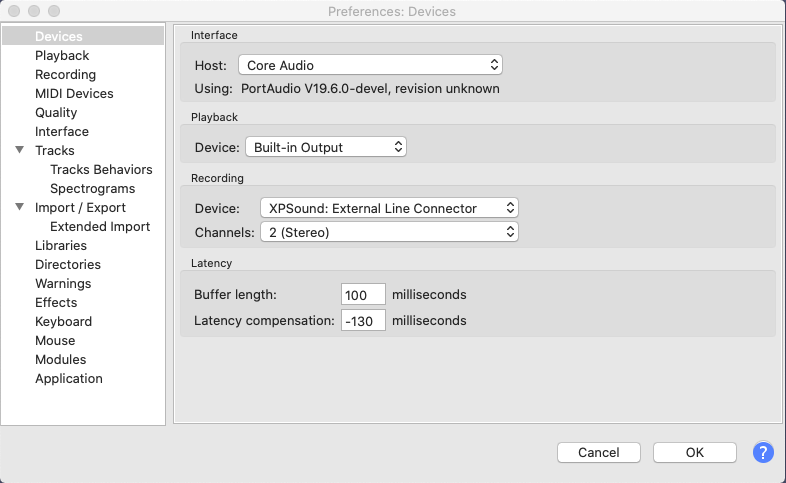Open the Playback Device dropdown
The image size is (786, 483).
coord(326,147)
